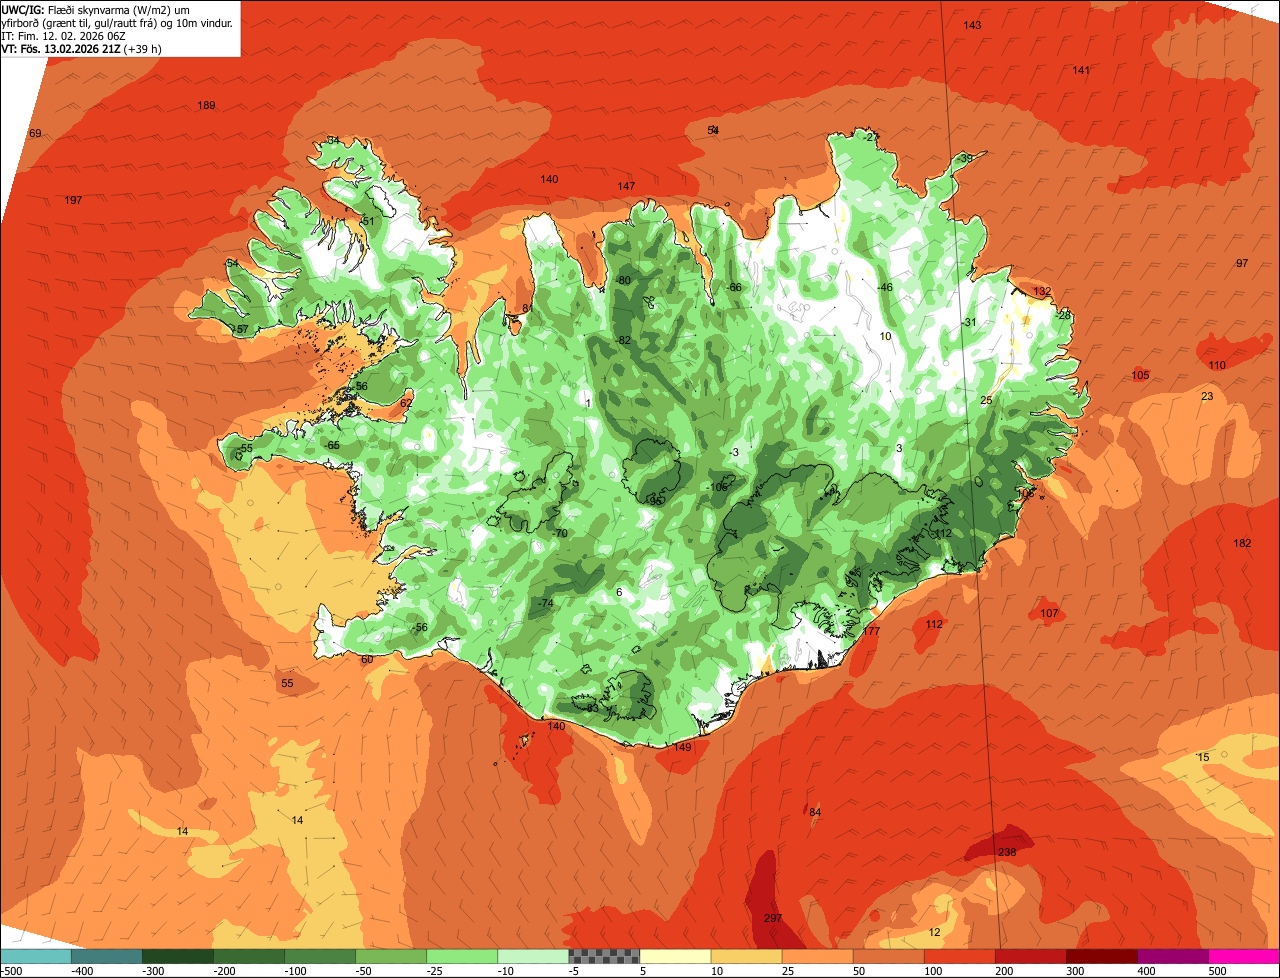This screenshot has height=978, width=1280.
Task: Pick the teal legend swatch between -500 and -400
Action: coord(106,956)
